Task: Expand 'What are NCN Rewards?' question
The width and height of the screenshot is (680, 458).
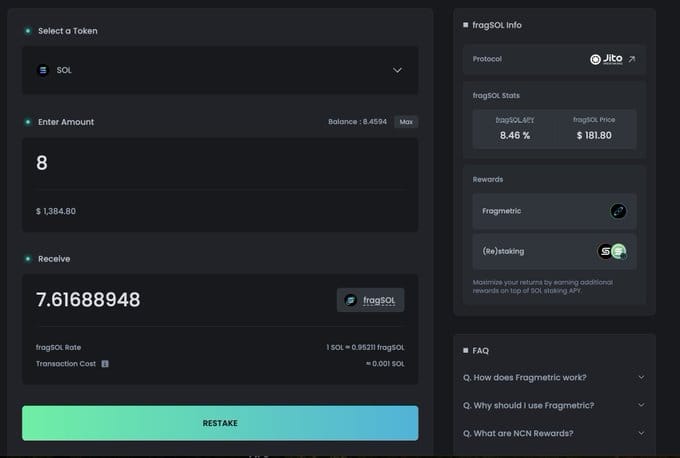Action: pyautogui.click(x=554, y=433)
